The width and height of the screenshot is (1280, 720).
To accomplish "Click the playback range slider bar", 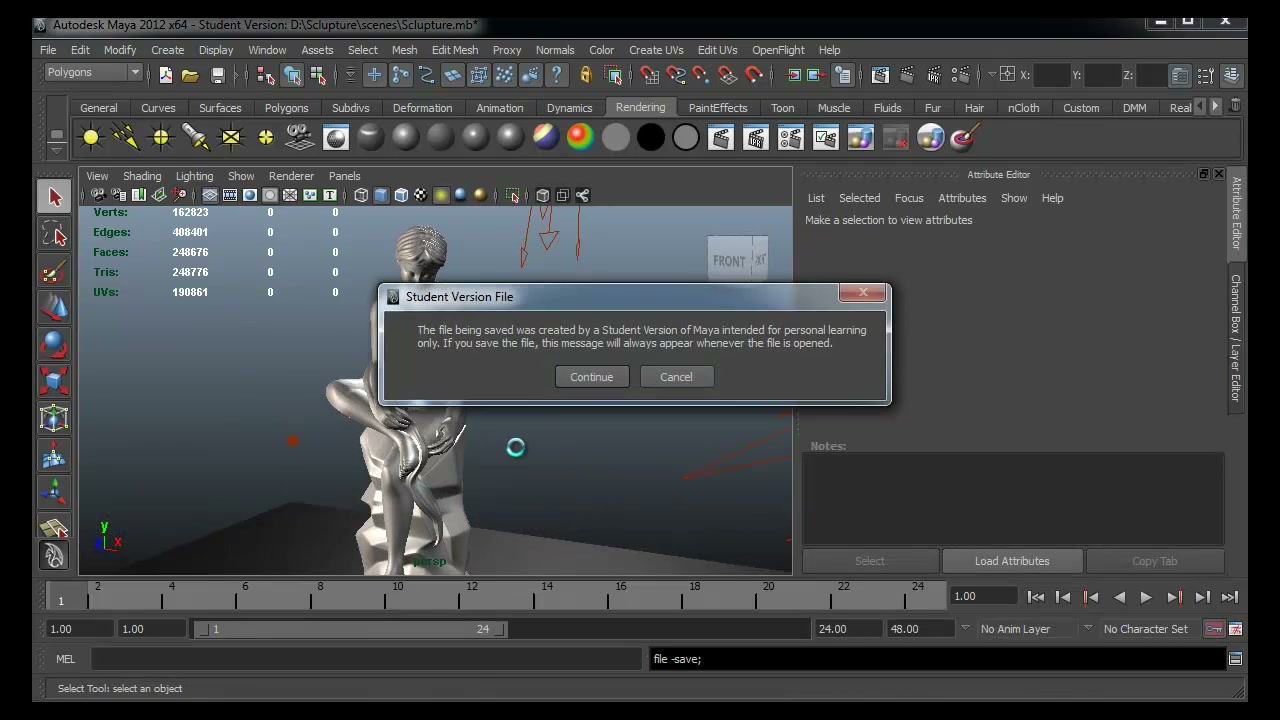I will click(350, 629).
